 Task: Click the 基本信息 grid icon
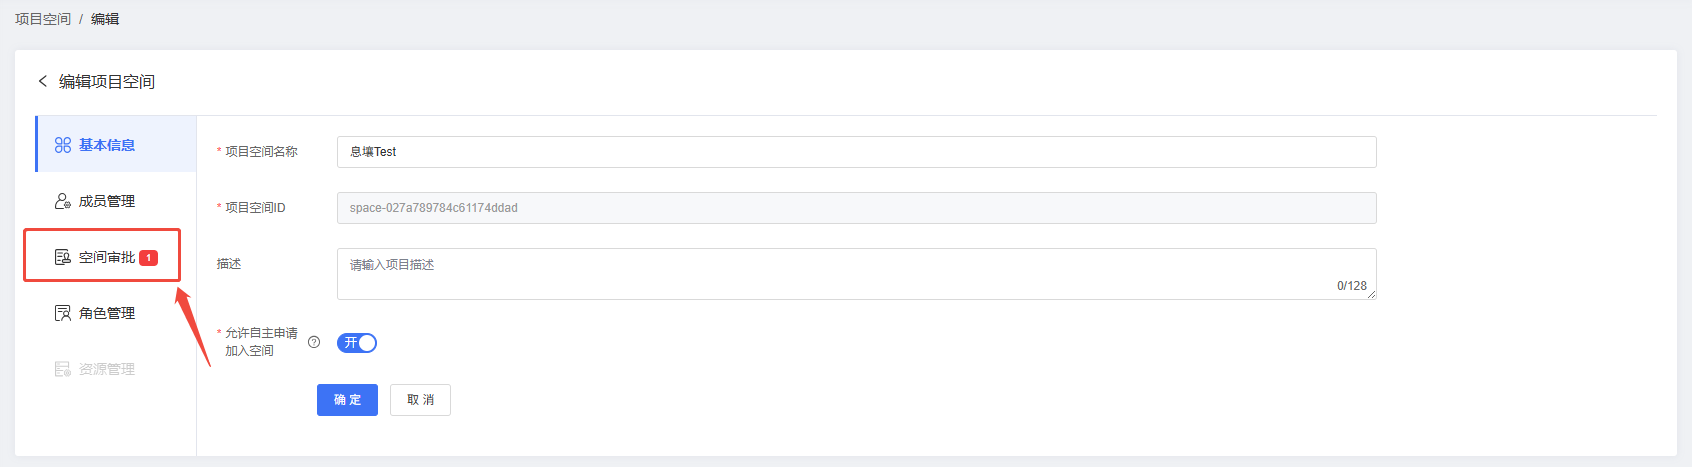pos(63,145)
